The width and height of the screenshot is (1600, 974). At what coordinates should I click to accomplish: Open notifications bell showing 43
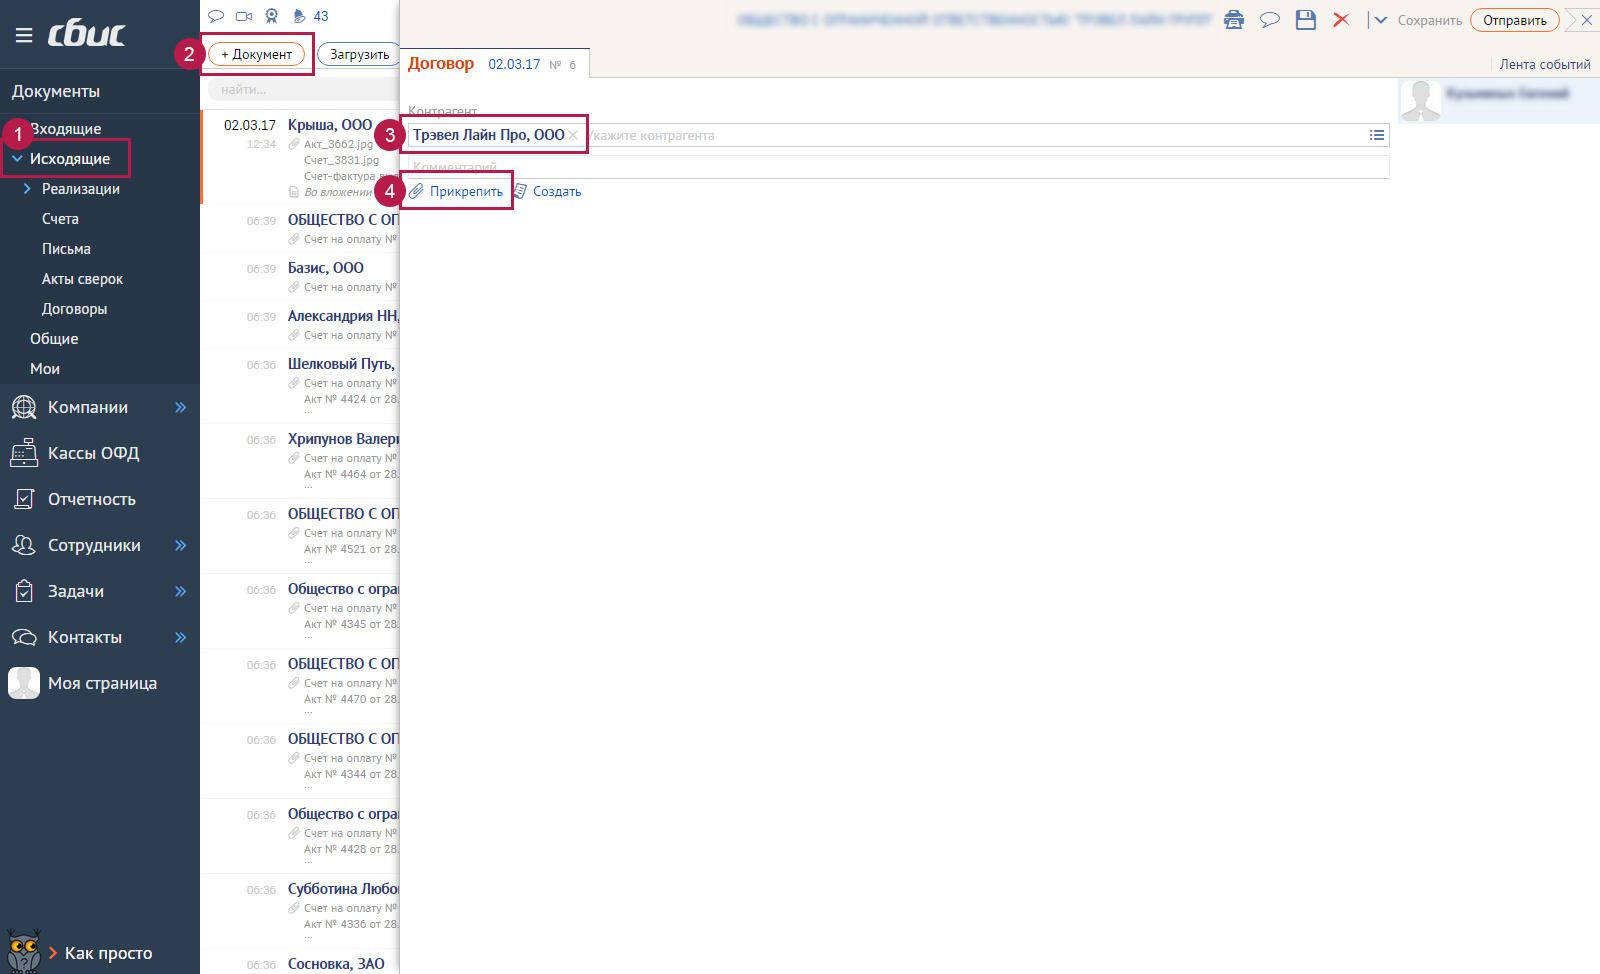tap(311, 16)
